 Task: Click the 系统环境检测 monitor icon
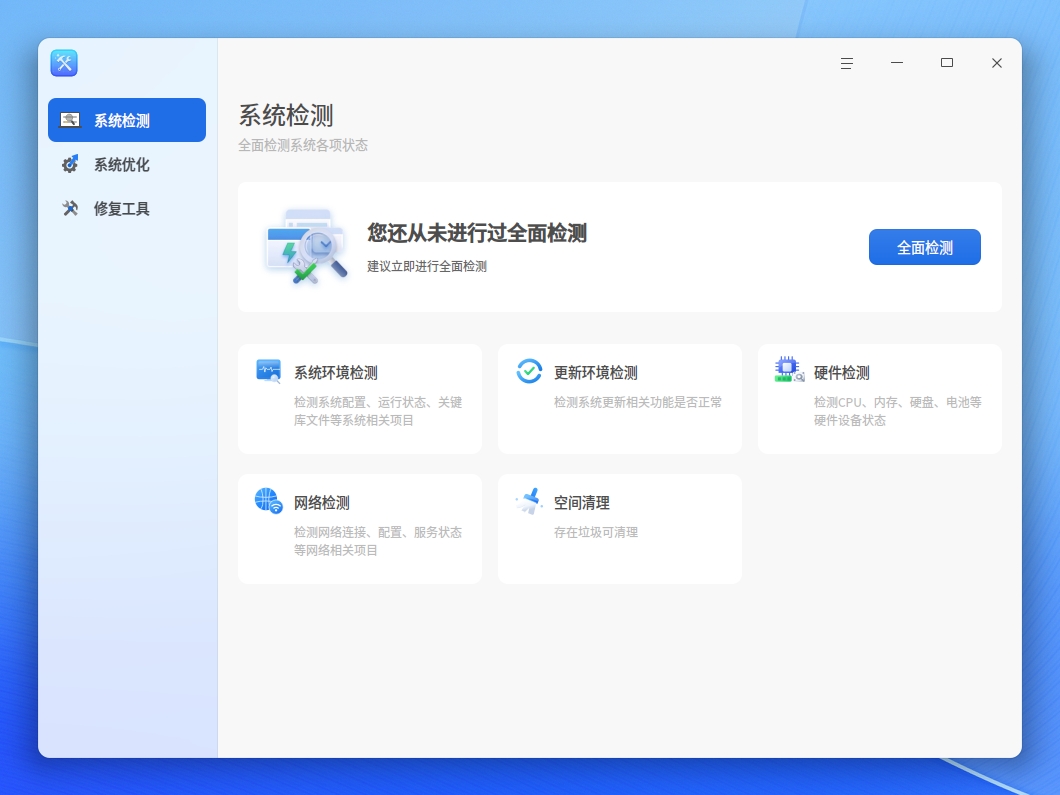tap(268, 371)
